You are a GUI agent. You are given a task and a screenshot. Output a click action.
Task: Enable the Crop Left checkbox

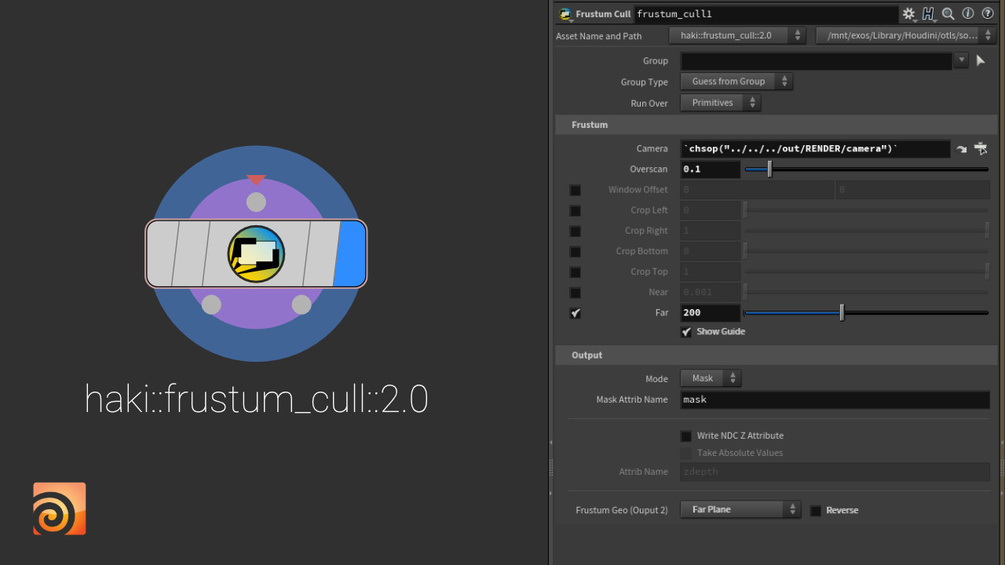pyautogui.click(x=576, y=211)
